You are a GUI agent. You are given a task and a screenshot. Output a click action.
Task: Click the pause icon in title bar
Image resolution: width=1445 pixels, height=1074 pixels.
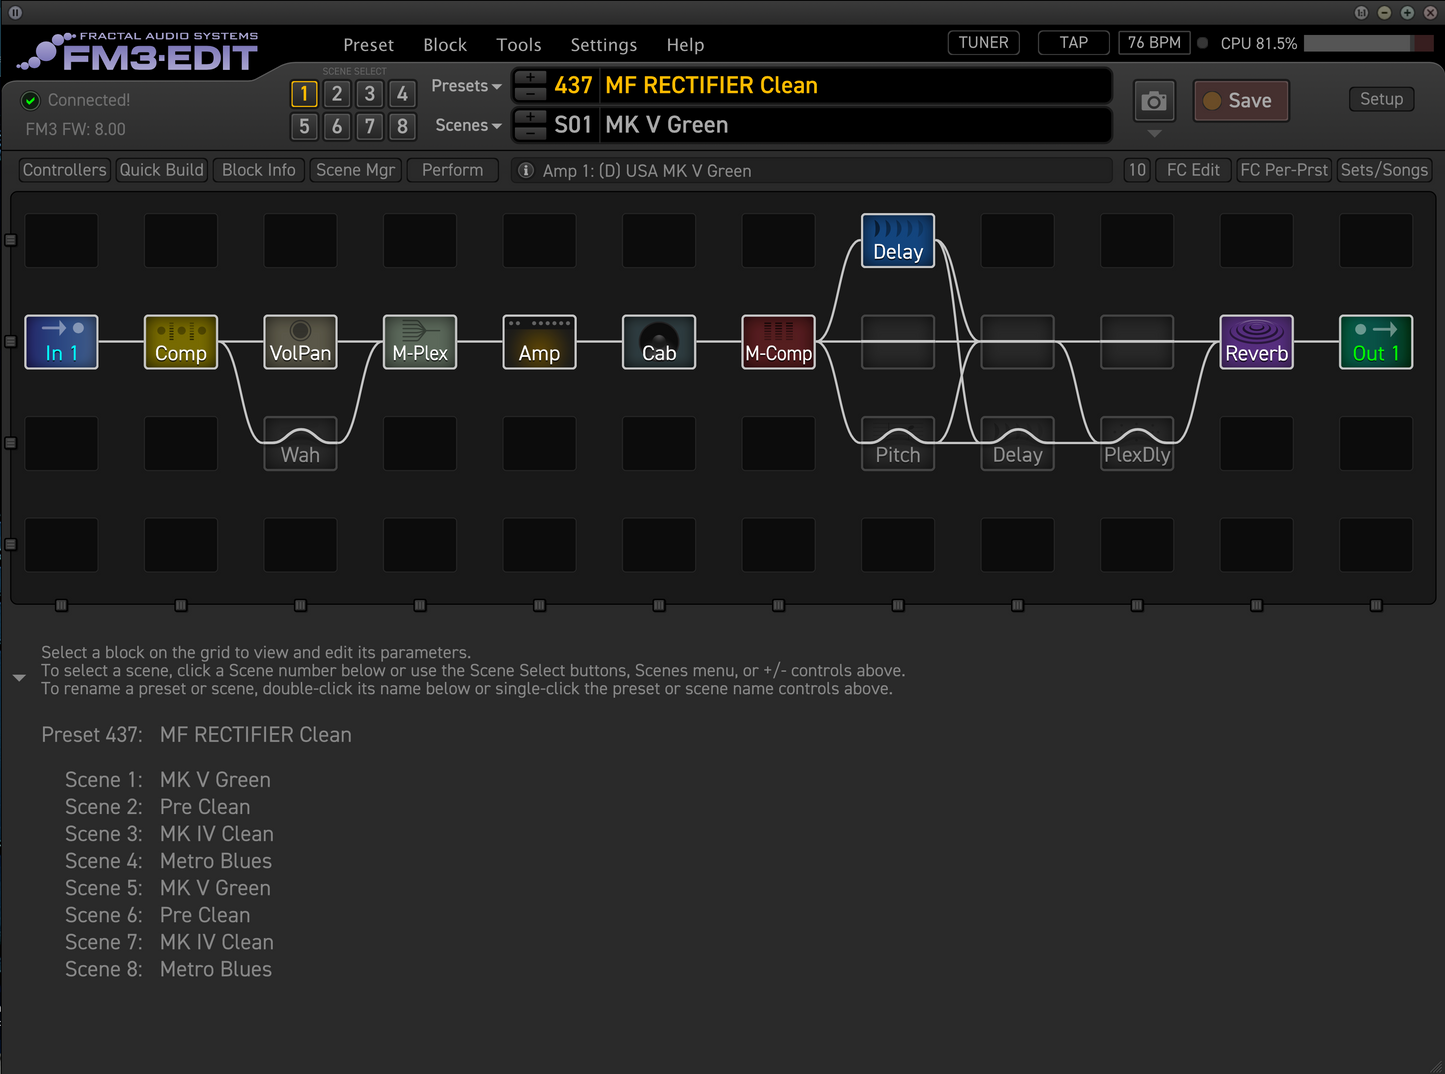15,12
